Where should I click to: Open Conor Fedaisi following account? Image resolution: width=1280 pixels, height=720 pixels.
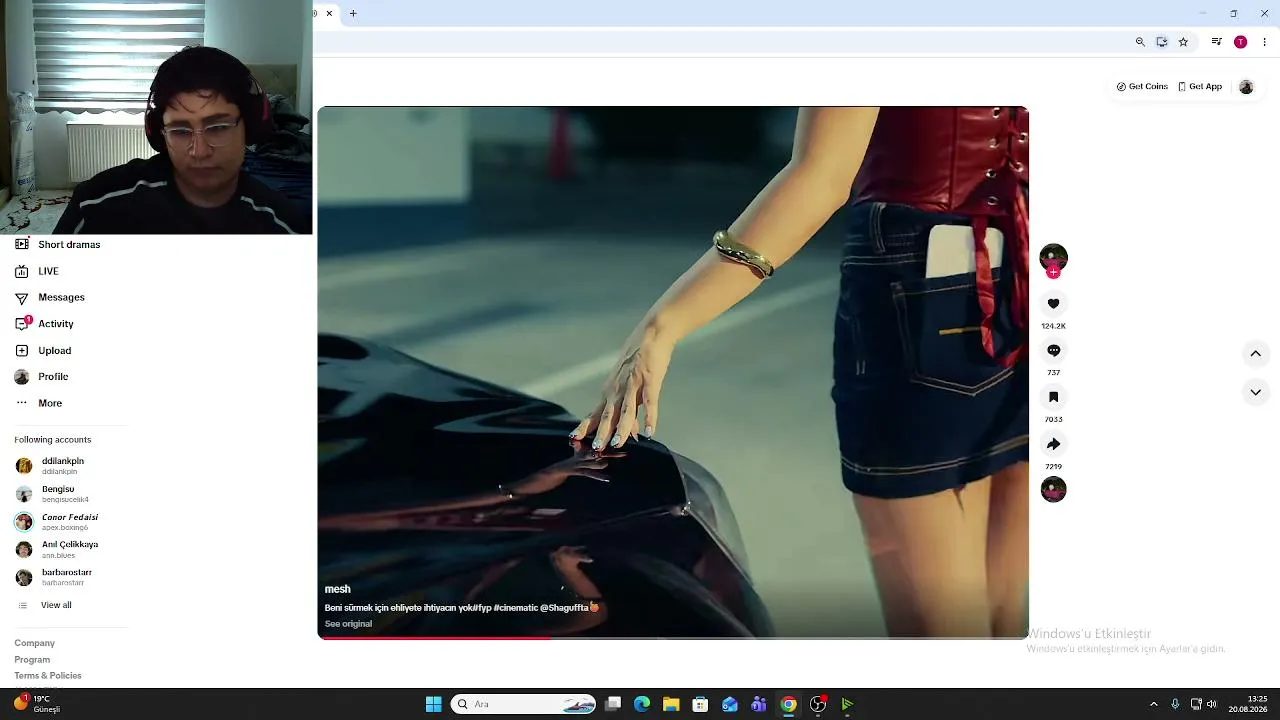point(57,522)
